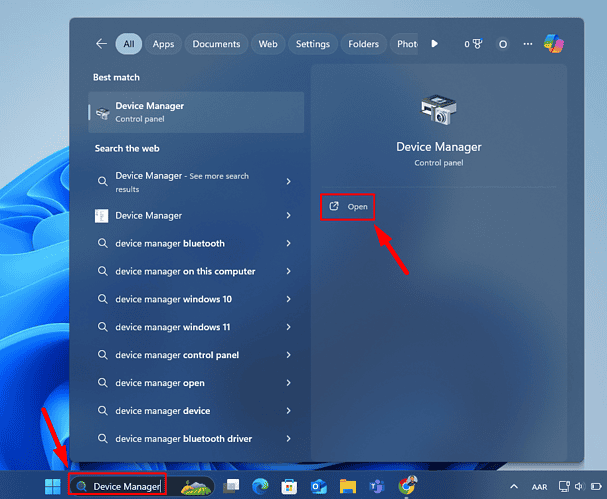Switch to the Web filter tab
The height and width of the screenshot is (499, 607).
point(268,44)
